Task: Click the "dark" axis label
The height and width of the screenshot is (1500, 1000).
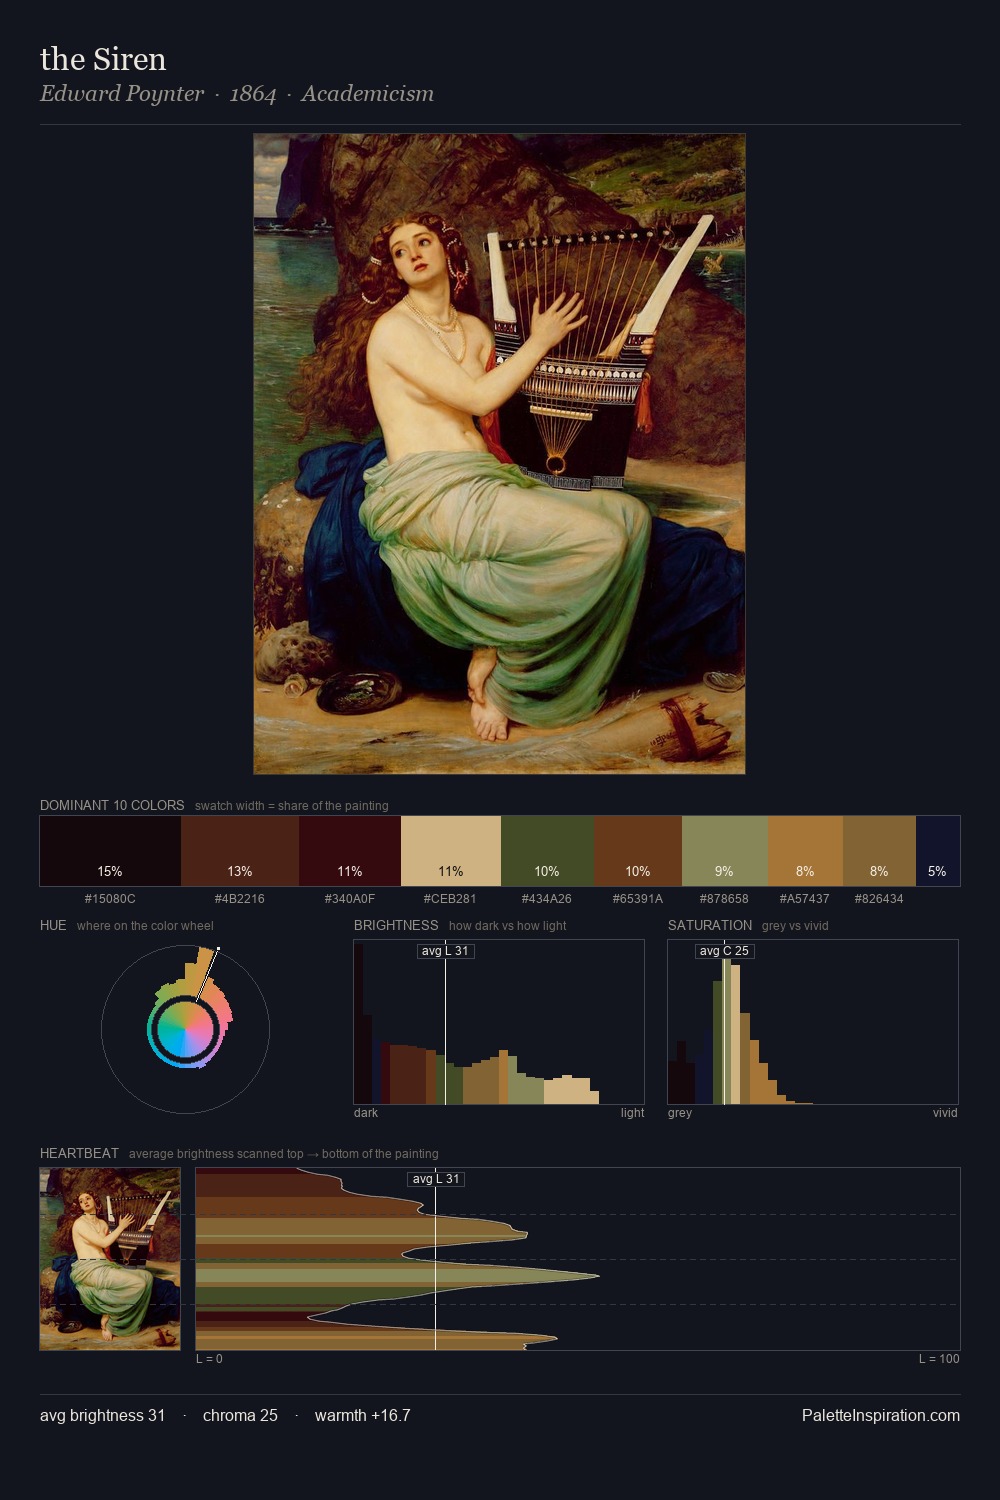Action: click(366, 1113)
